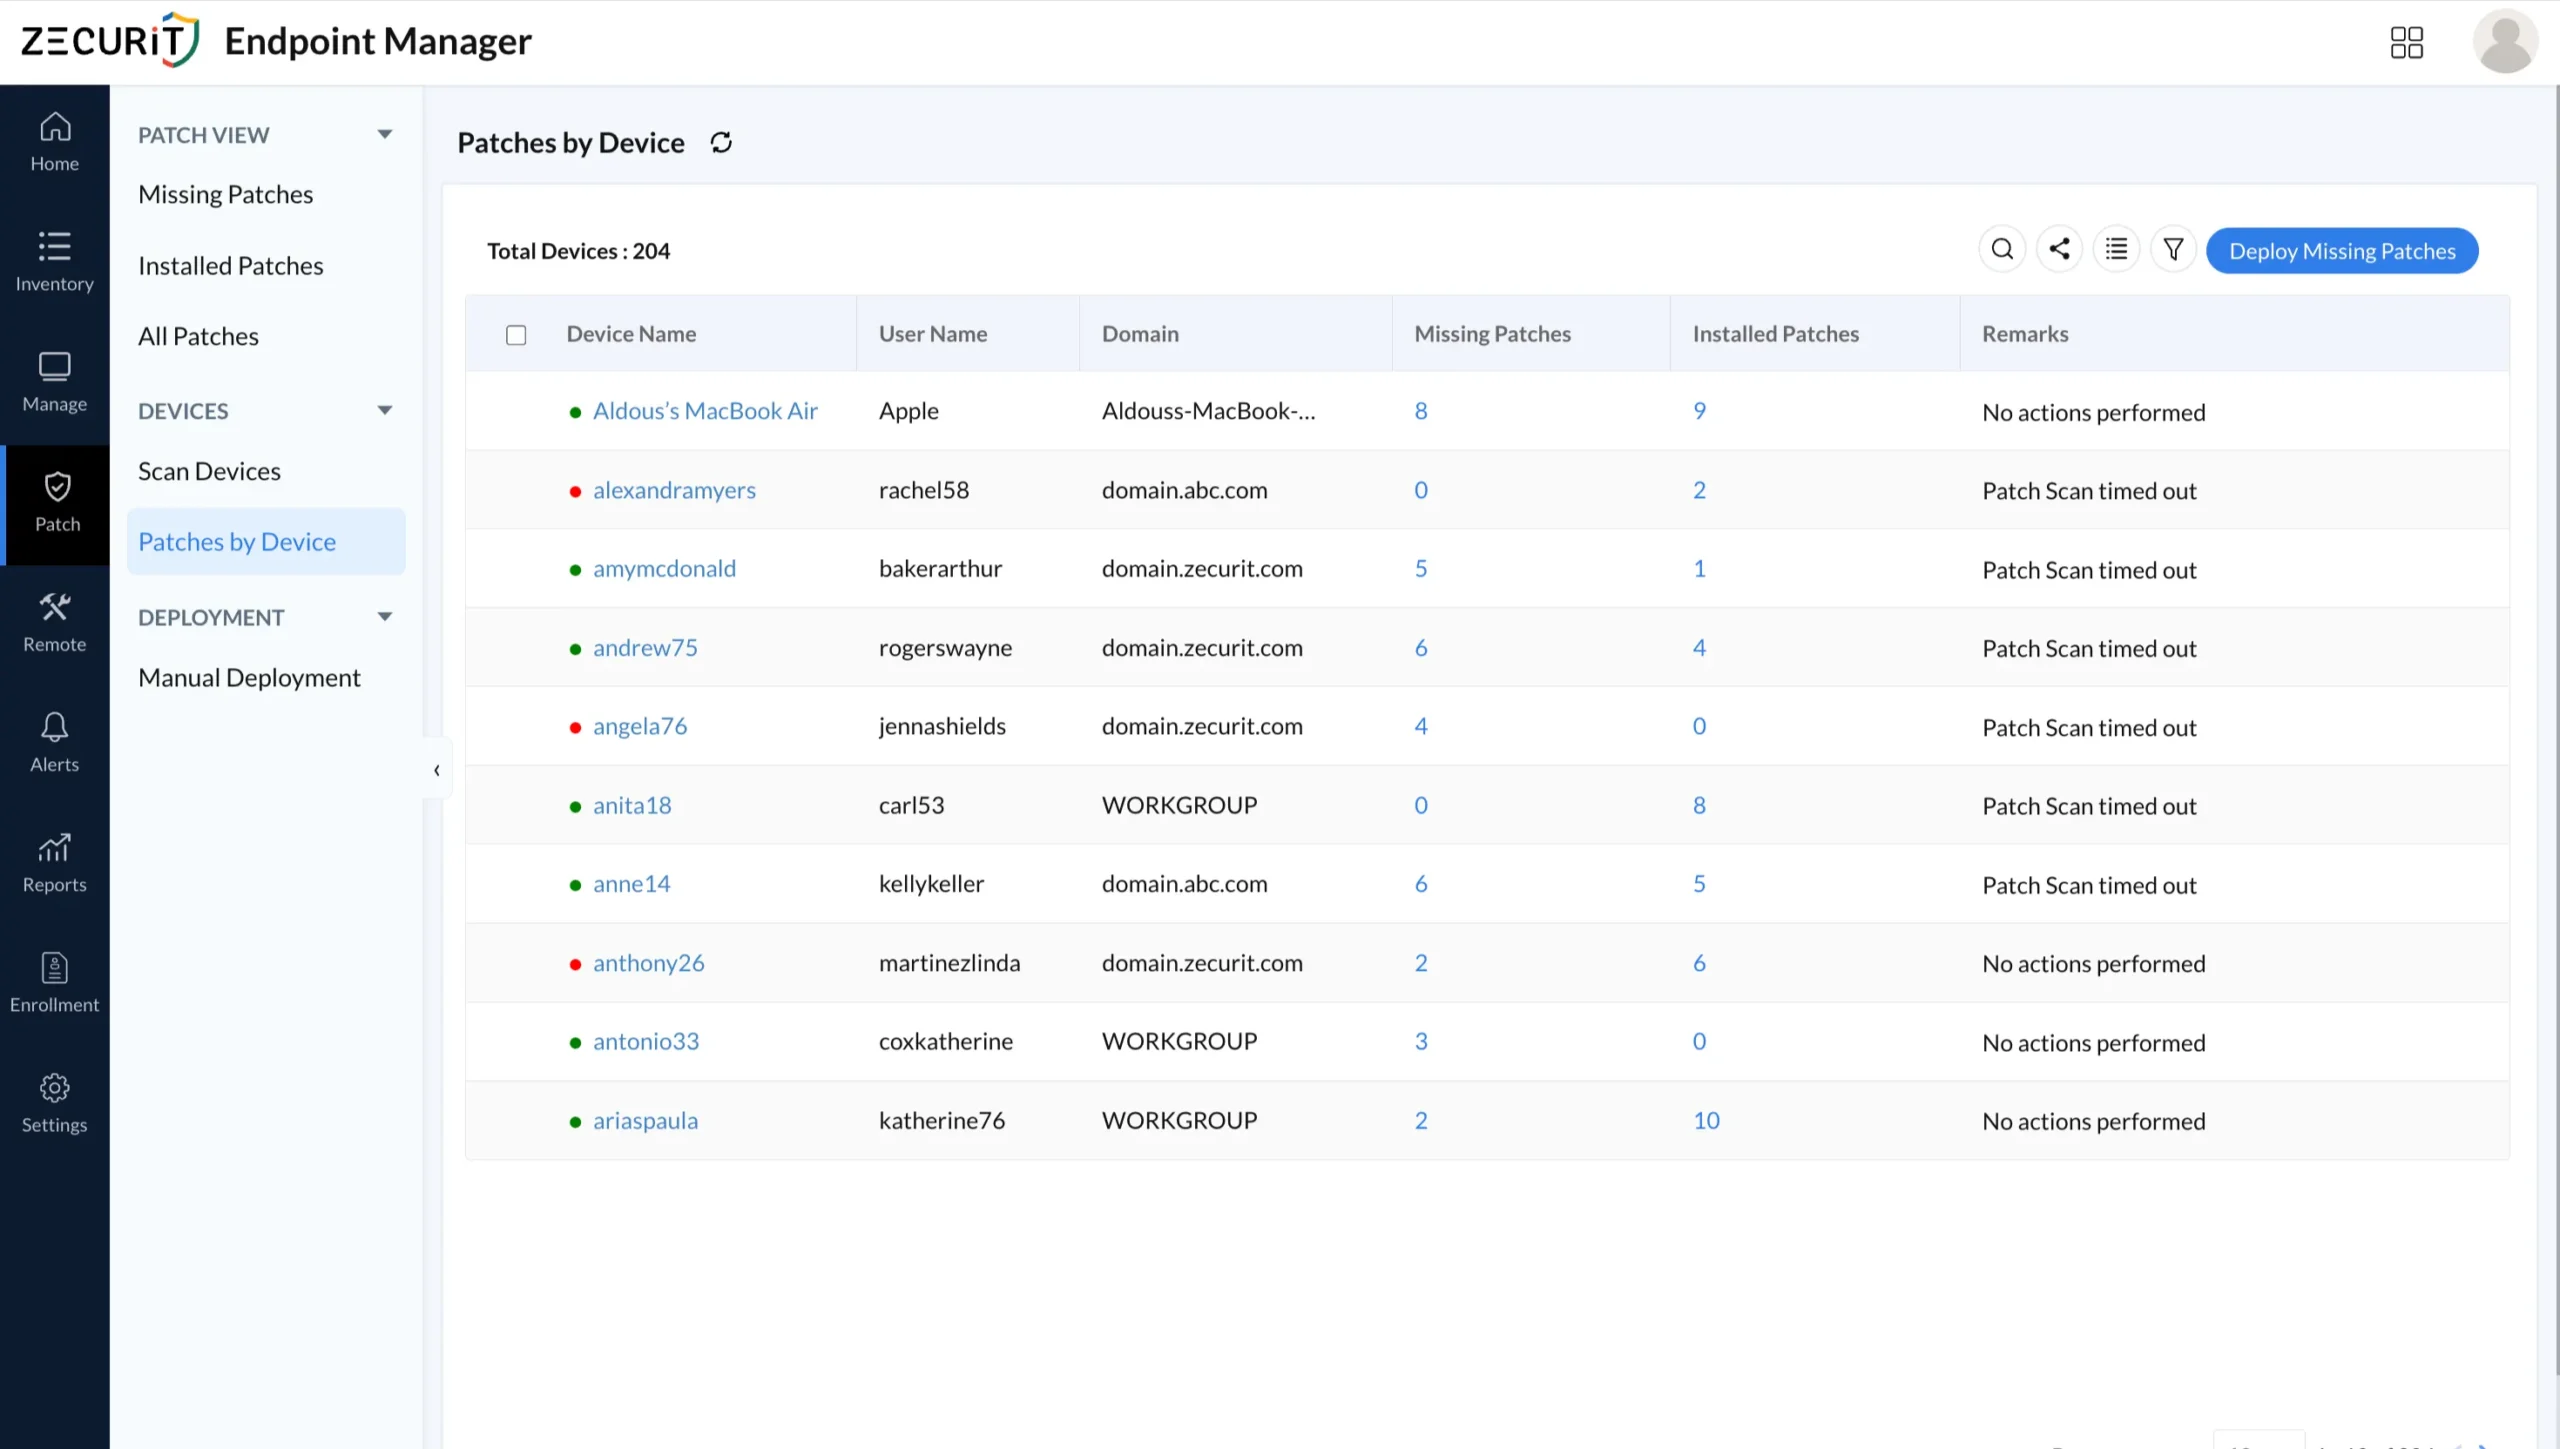
Task: Open the column list view icon
Action: 2116,250
